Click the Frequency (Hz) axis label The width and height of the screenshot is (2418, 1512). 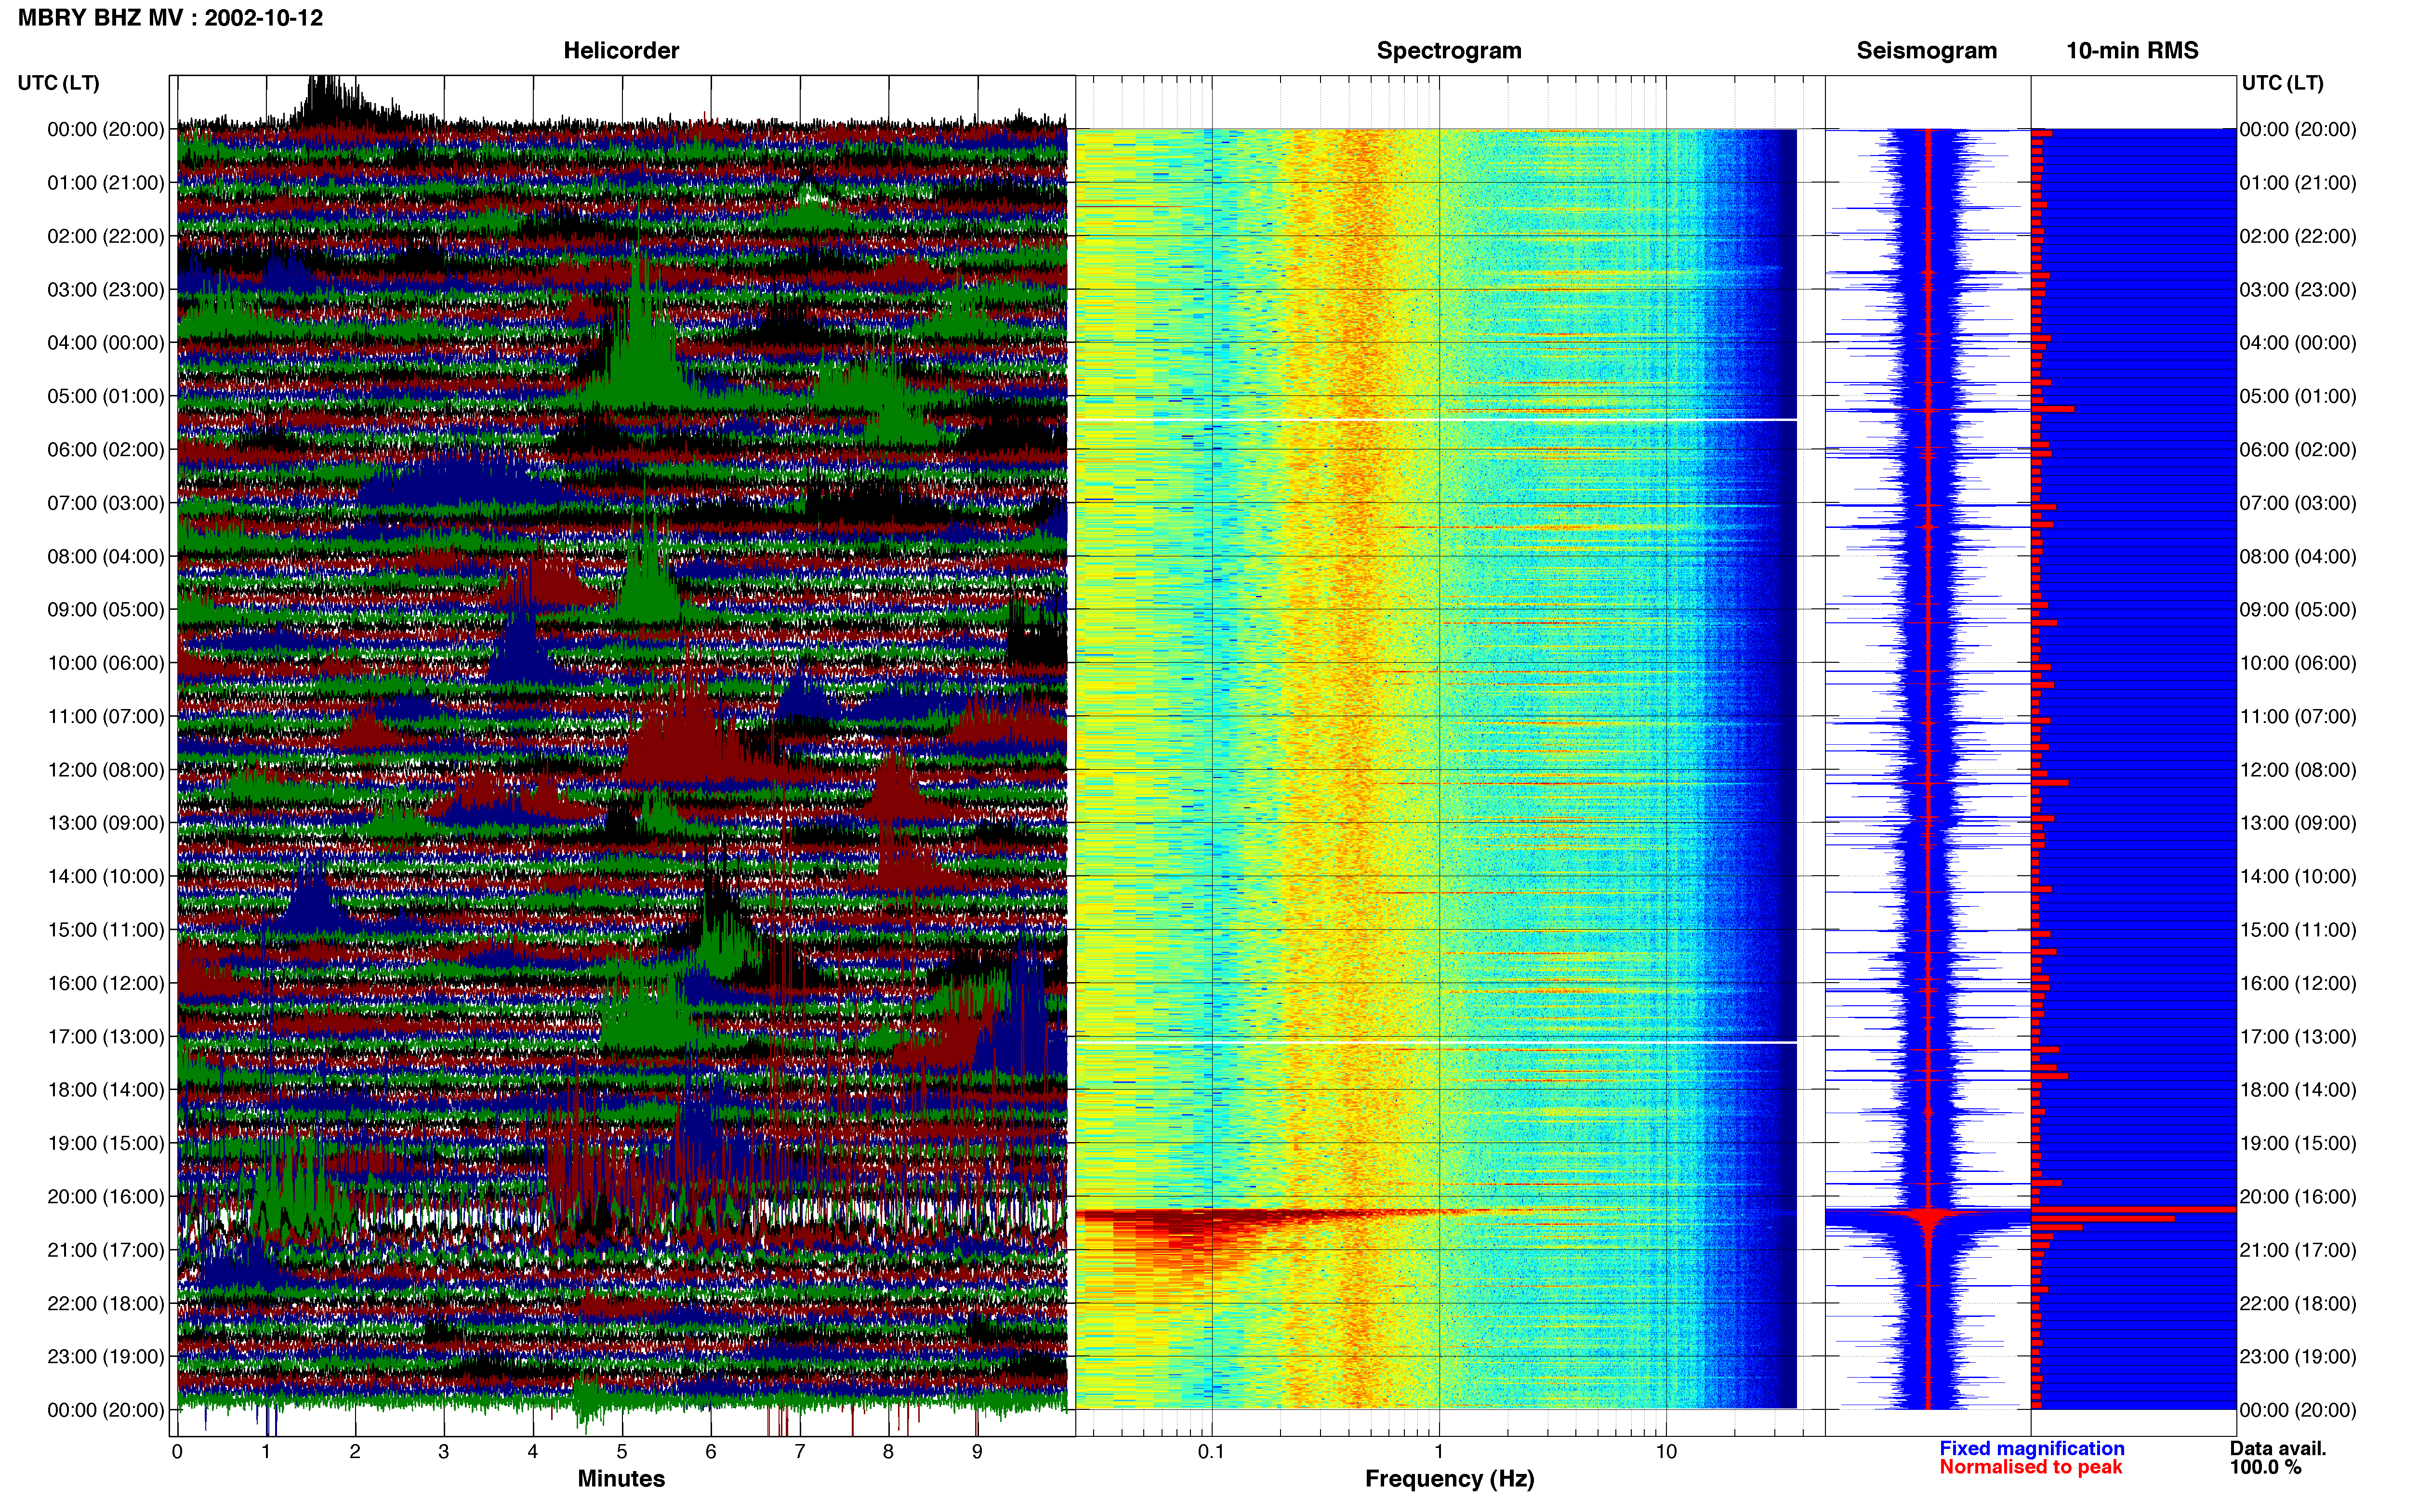[1449, 1479]
